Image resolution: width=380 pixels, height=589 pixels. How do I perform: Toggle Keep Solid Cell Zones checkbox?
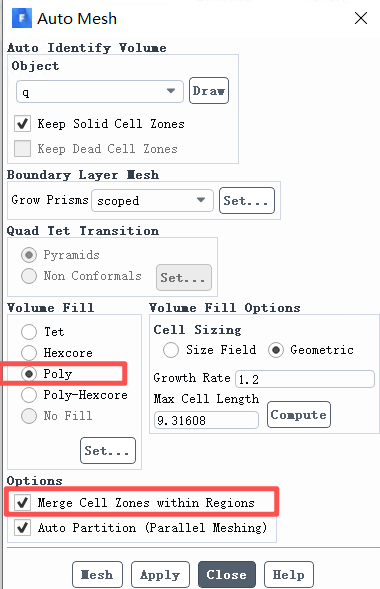(22, 124)
